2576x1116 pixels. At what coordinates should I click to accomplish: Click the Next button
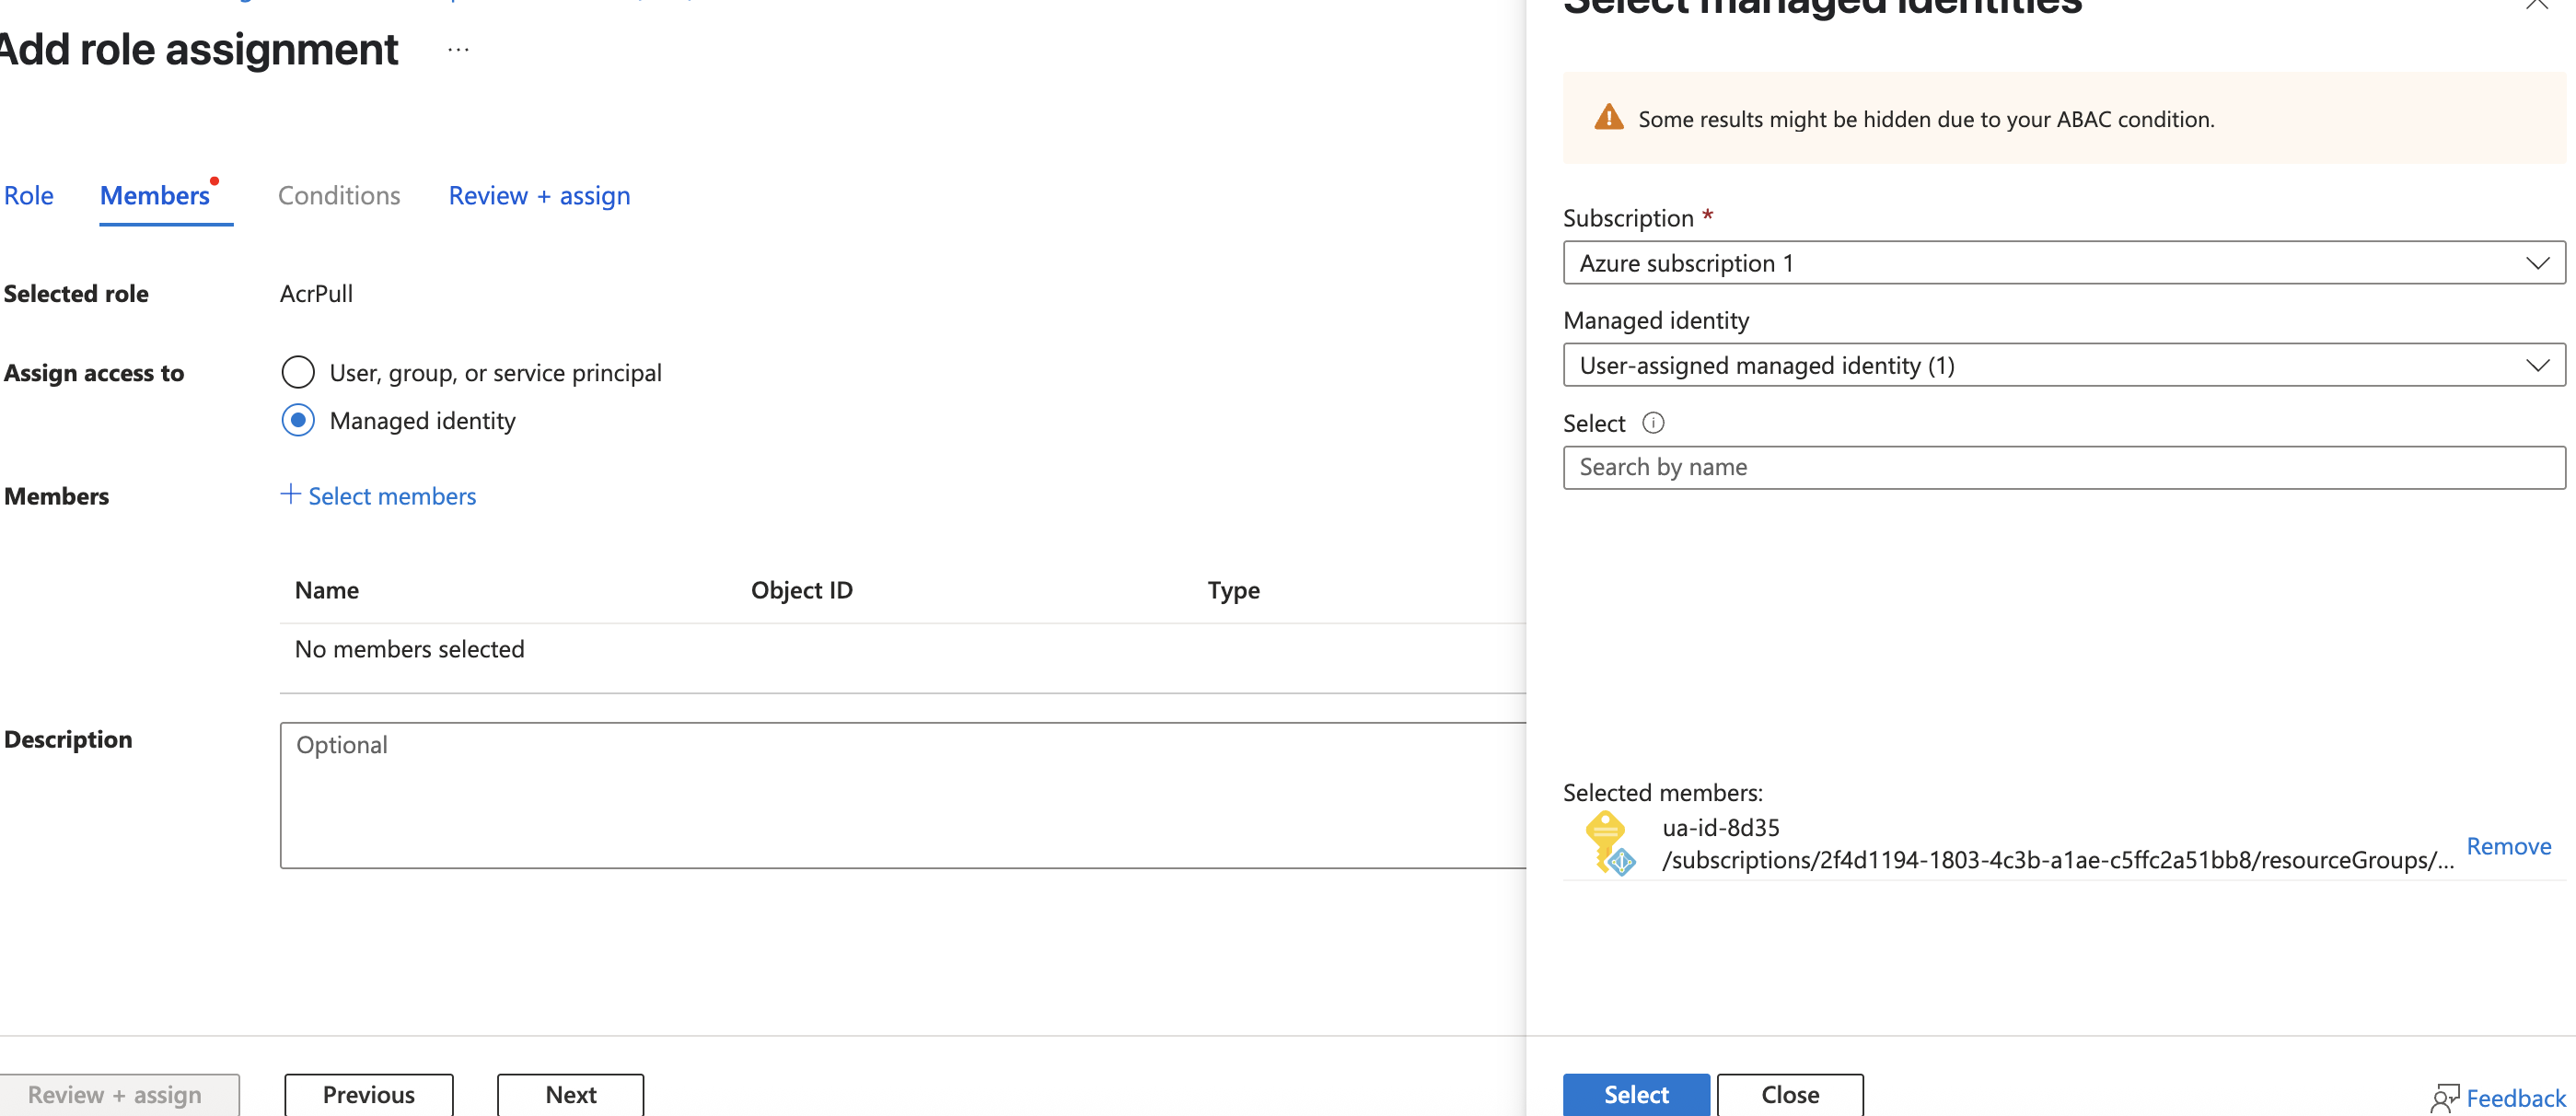point(570,1094)
